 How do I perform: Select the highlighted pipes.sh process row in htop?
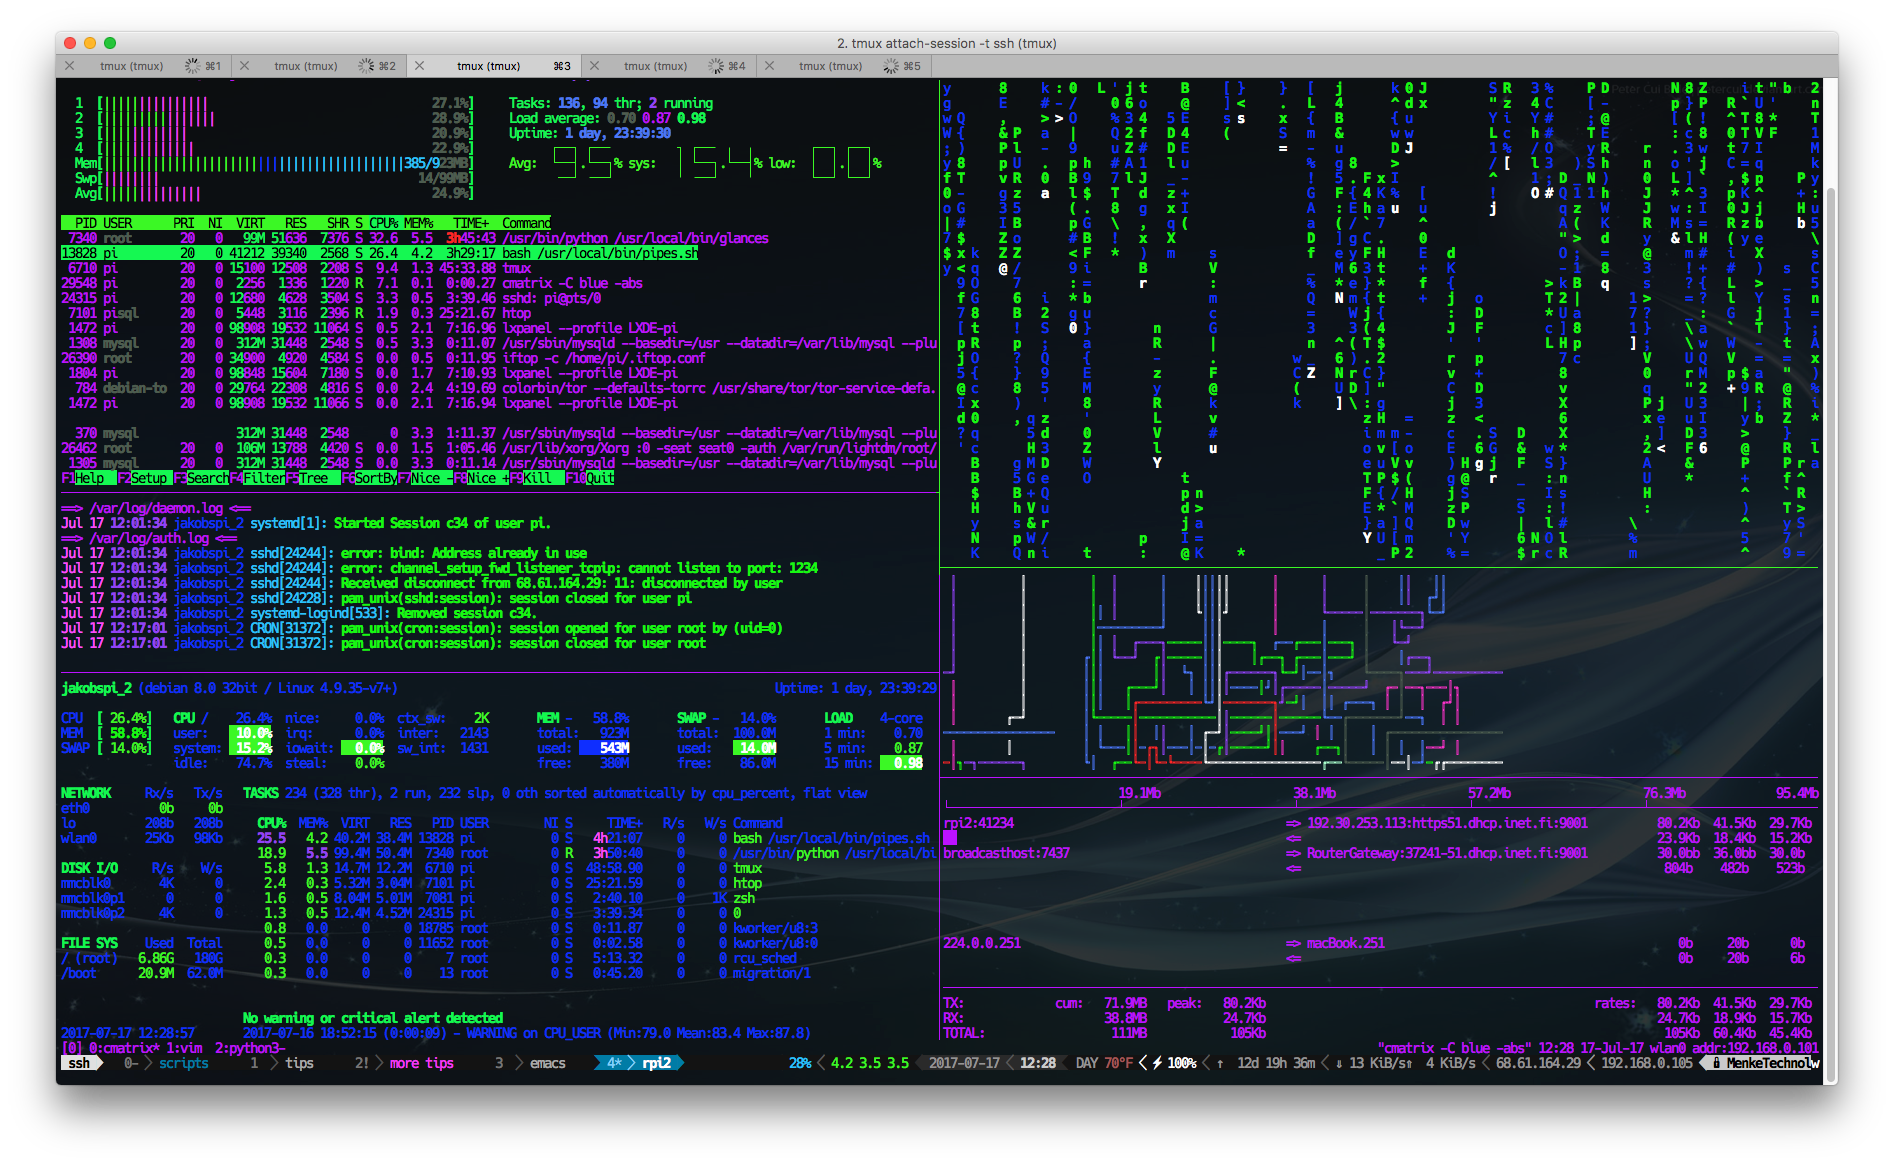pos(380,253)
